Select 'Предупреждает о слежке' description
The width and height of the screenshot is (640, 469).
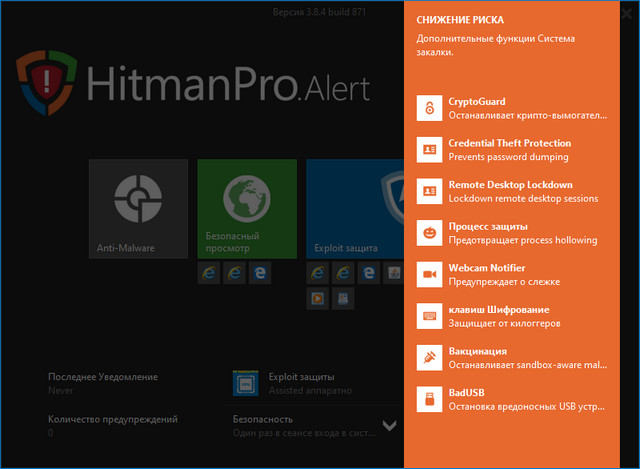(504, 282)
